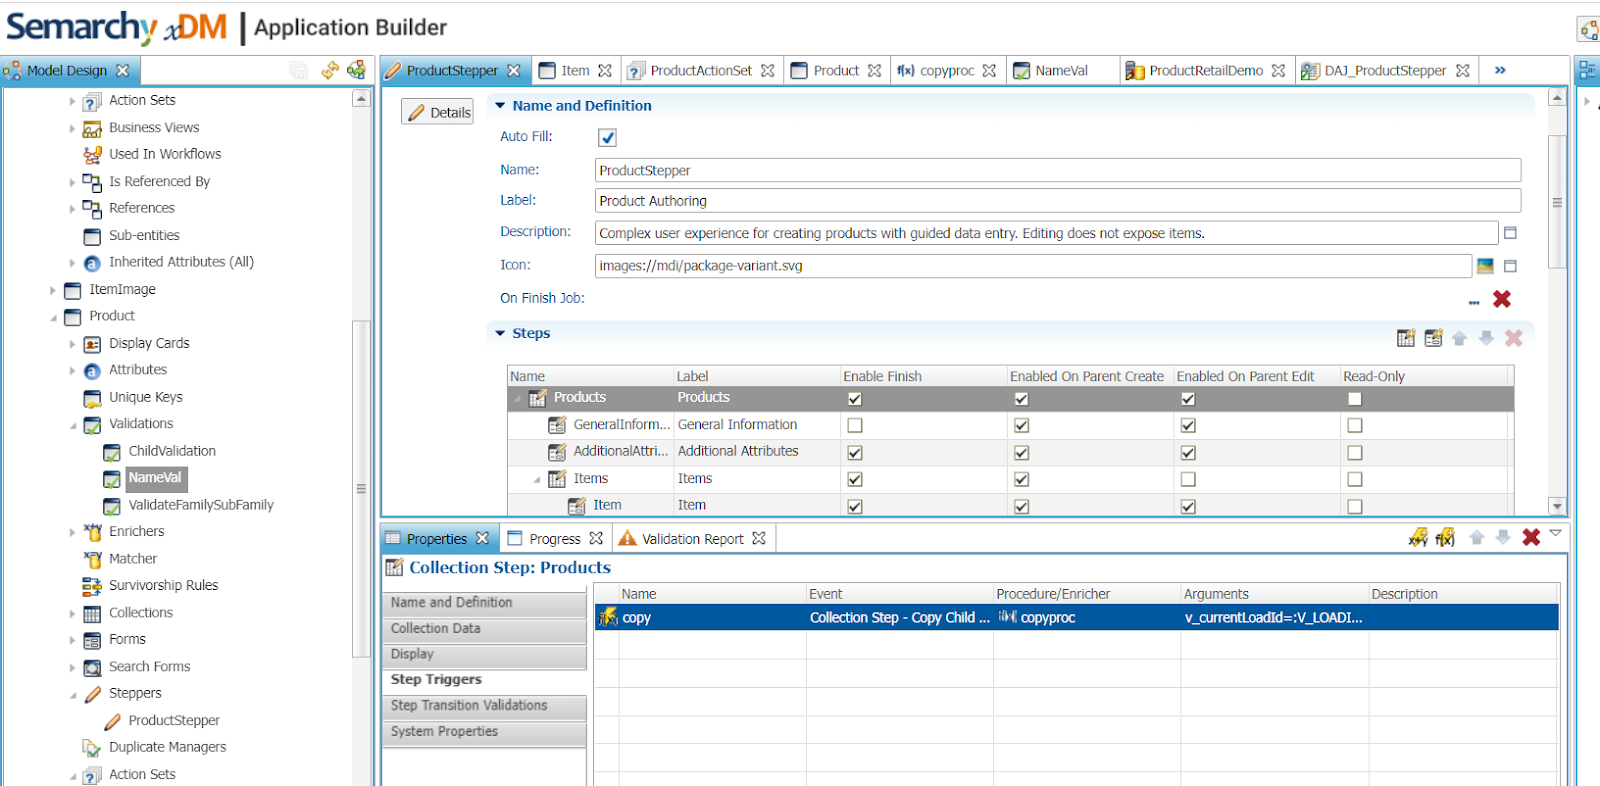
Task: Collapse the Steps section
Action: pos(500,333)
